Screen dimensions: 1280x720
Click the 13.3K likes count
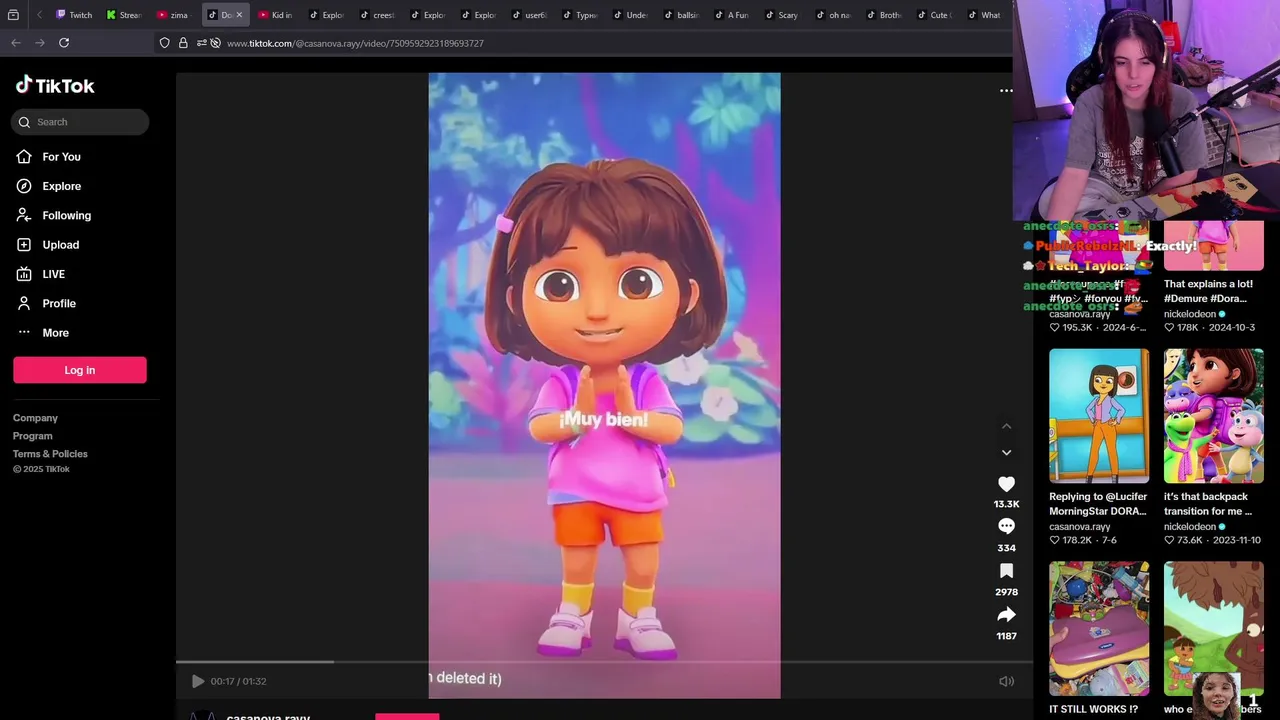[1006, 504]
